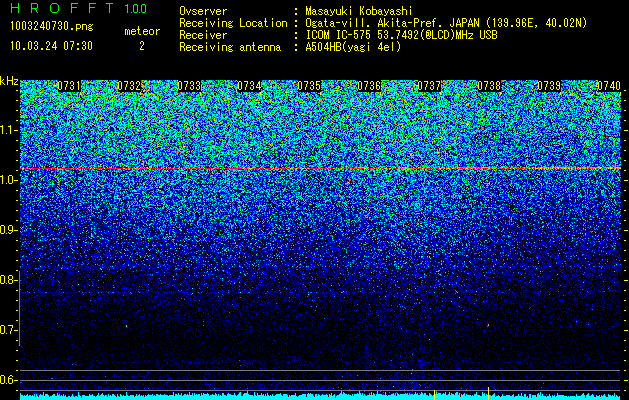Click the 0737 time marker
Viewport: 629px width, 400px height.
[x=429, y=86]
